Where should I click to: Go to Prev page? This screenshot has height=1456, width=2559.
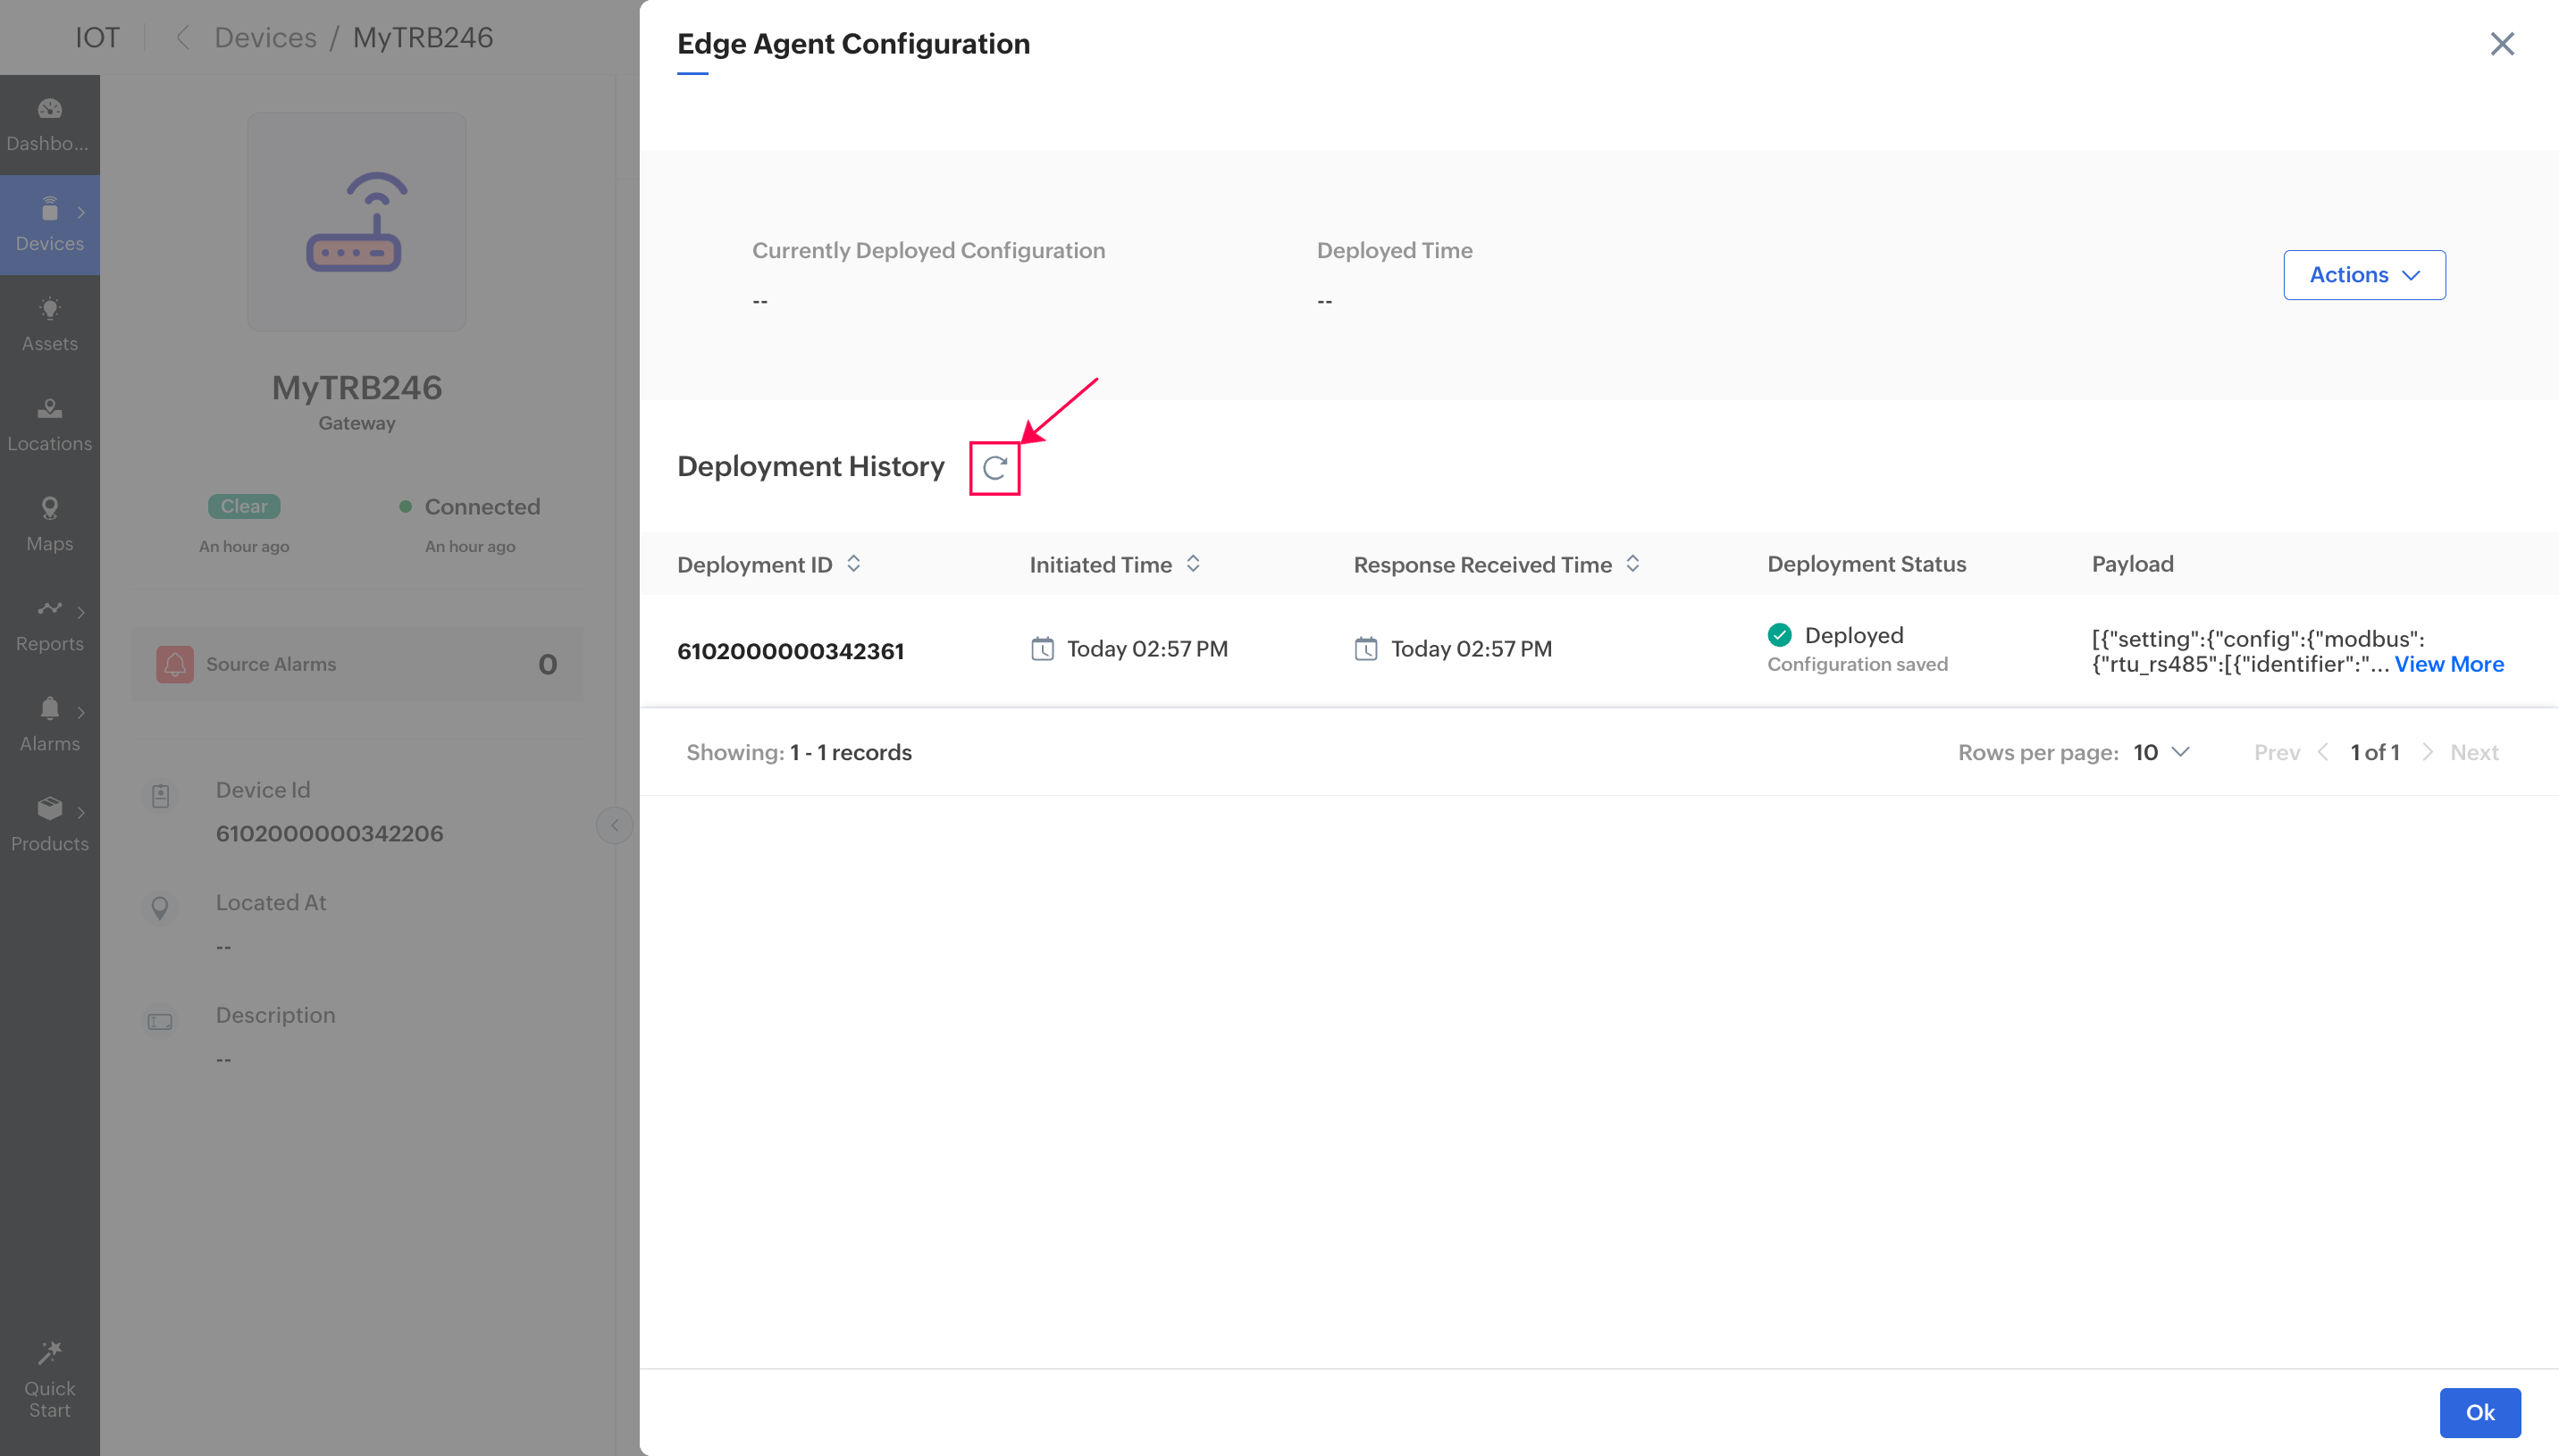2276,752
